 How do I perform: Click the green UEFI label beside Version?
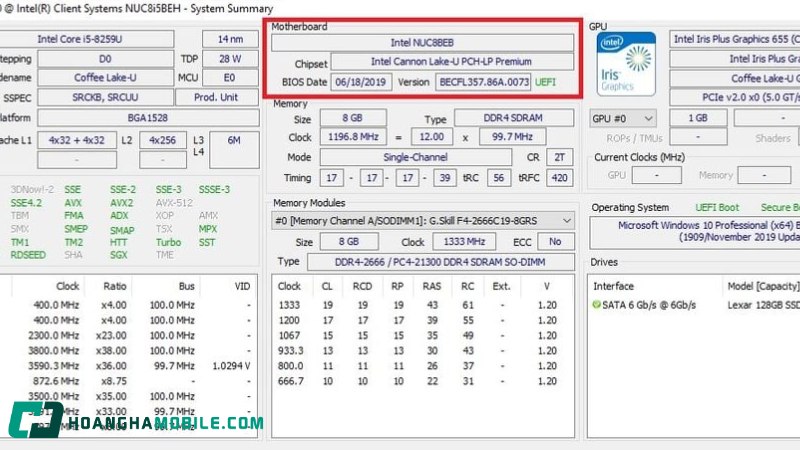click(x=546, y=82)
